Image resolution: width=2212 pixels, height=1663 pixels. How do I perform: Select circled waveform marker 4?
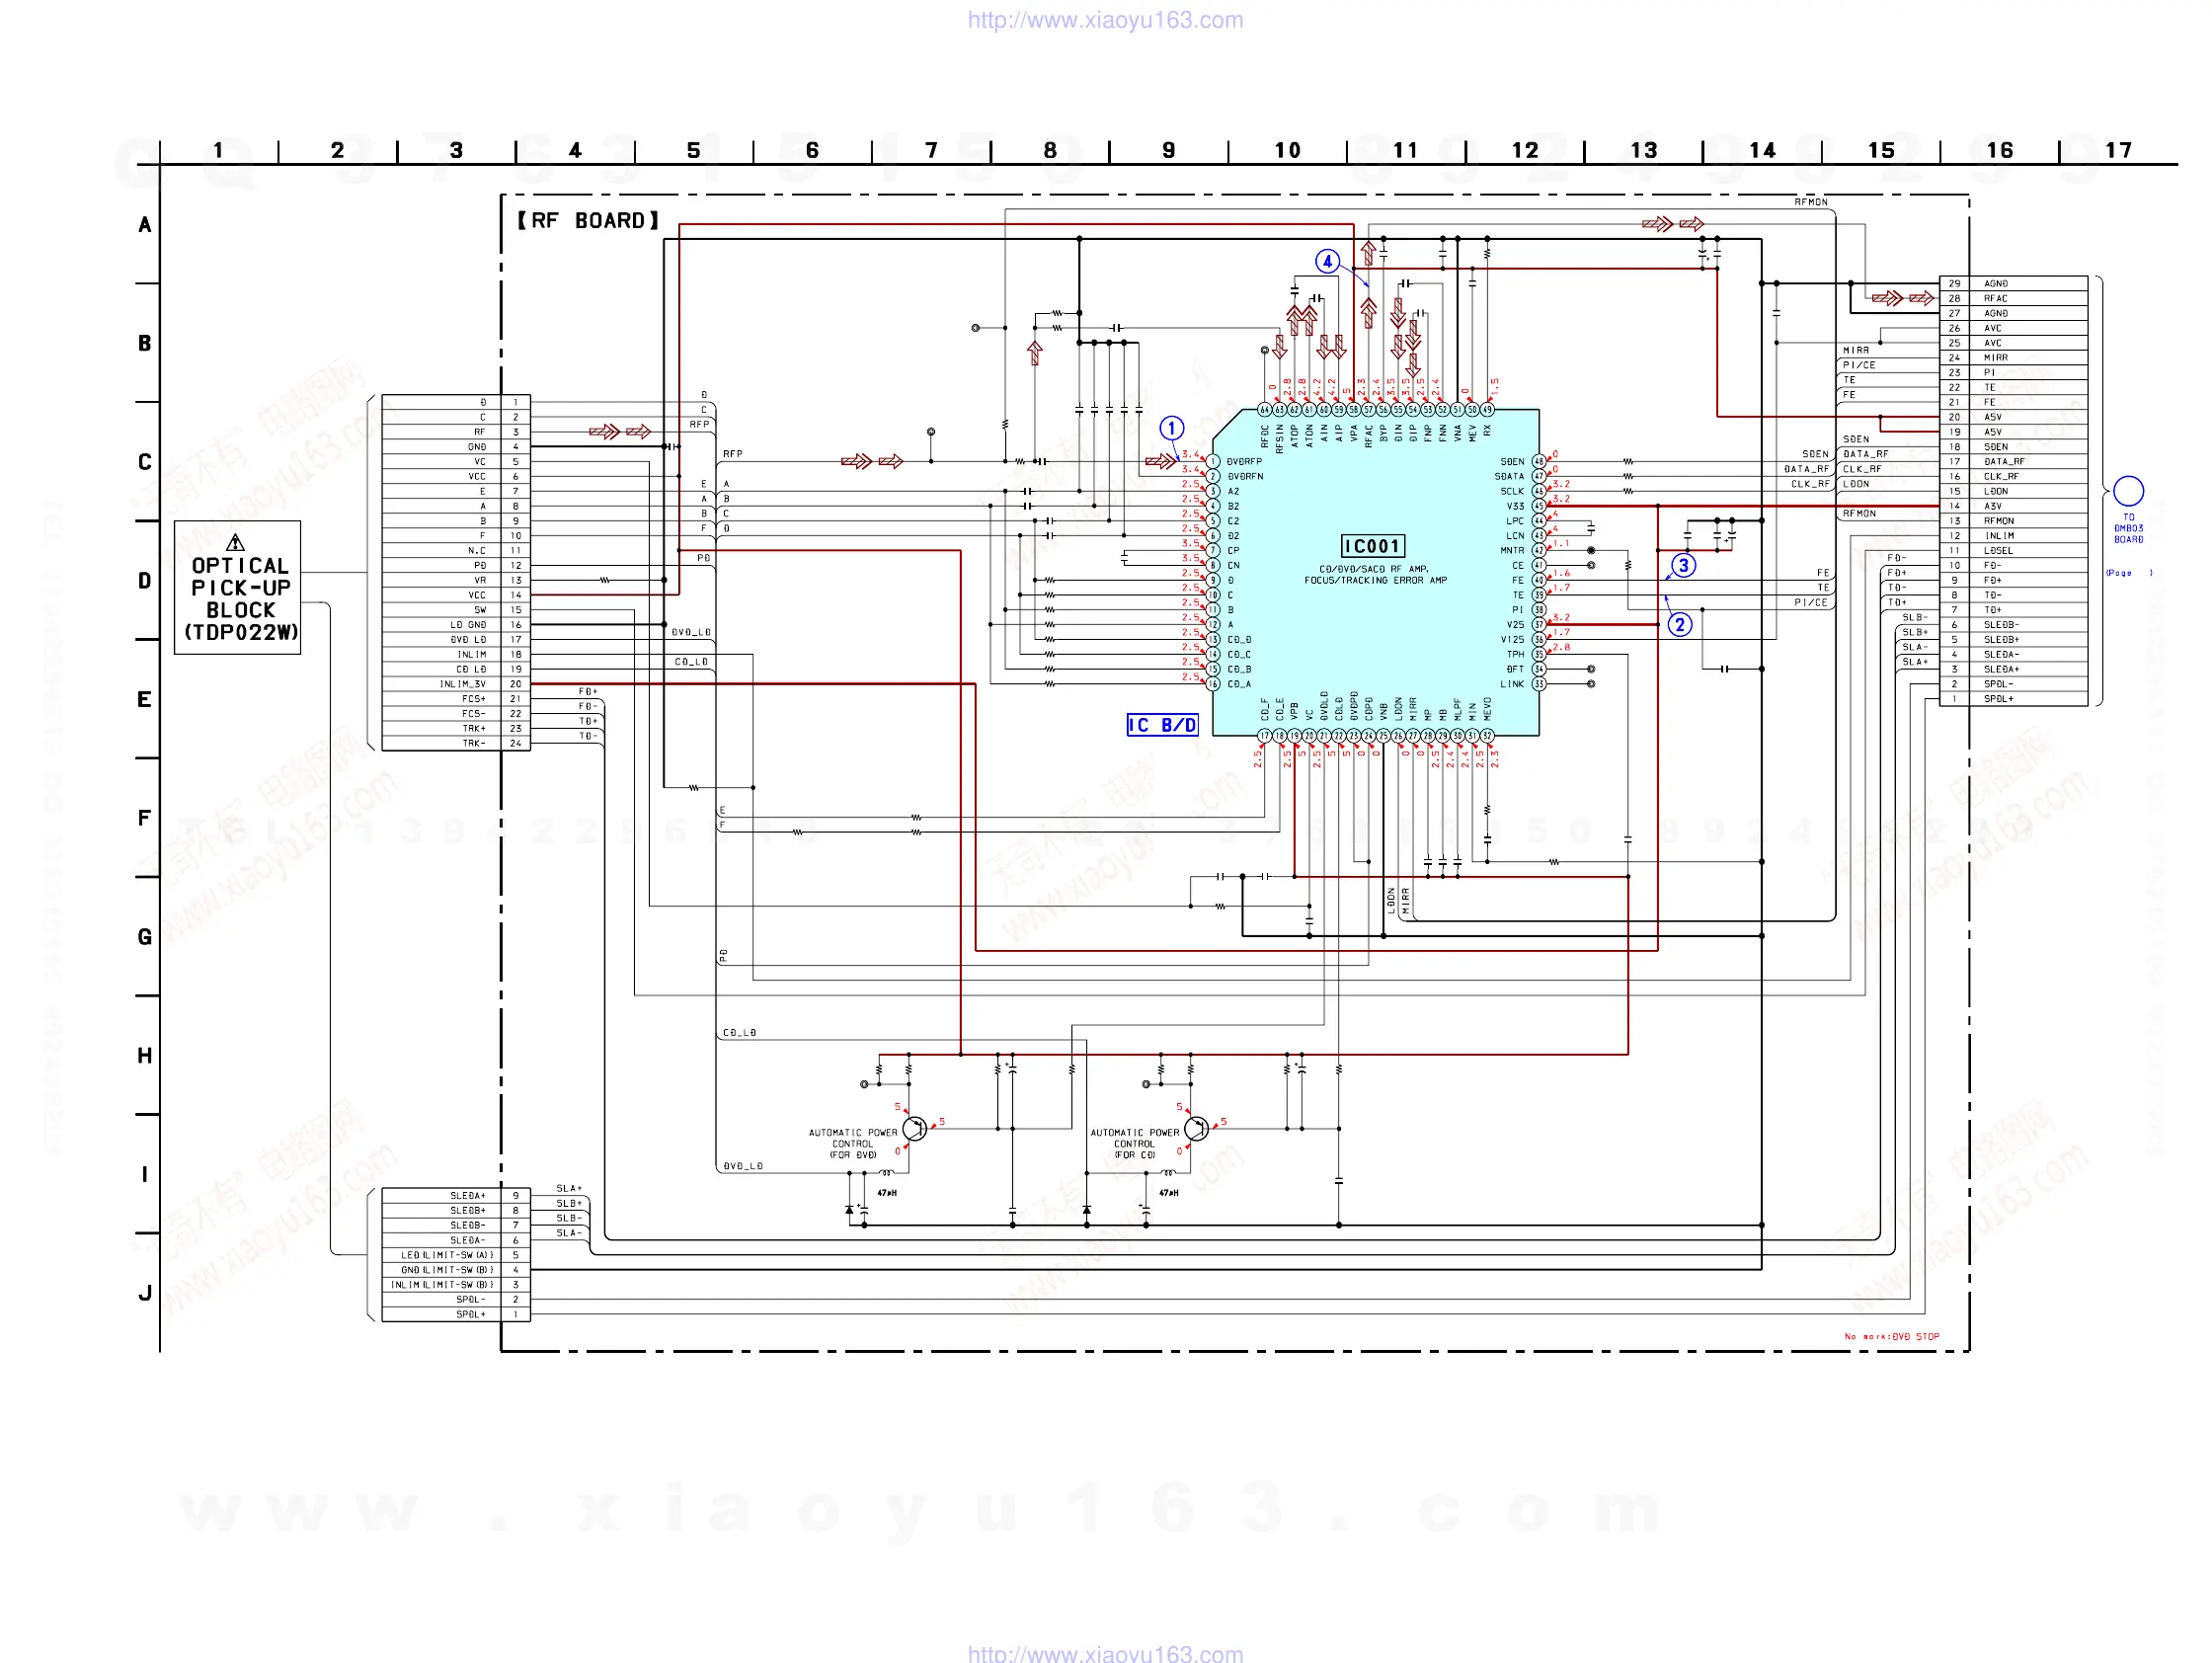click(1326, 261)
